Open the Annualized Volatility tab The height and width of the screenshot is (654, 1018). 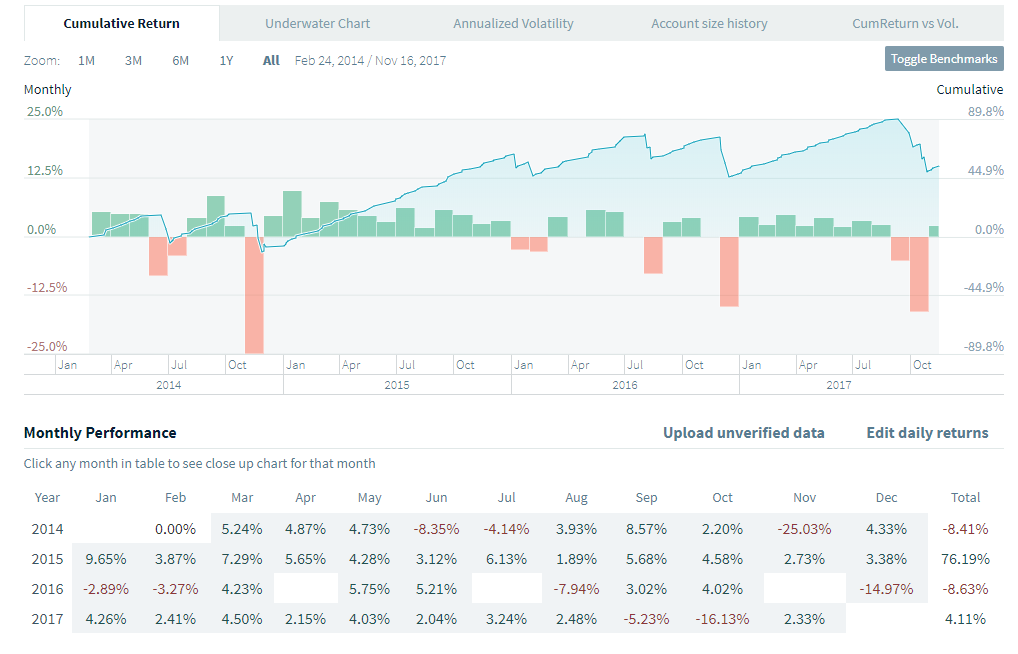pyautogui.click(x=513, y=23)
